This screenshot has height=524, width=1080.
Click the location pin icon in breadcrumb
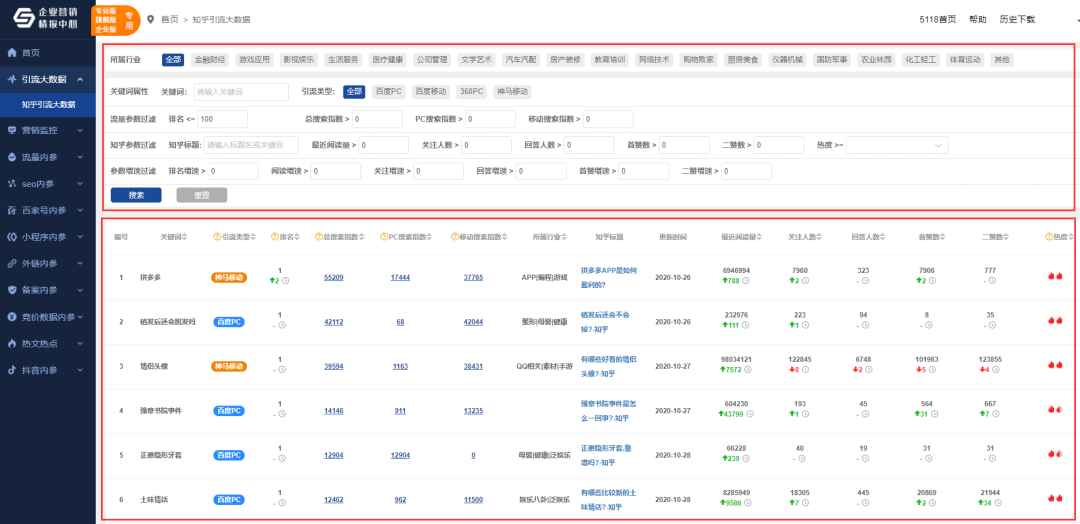point(151,19)
